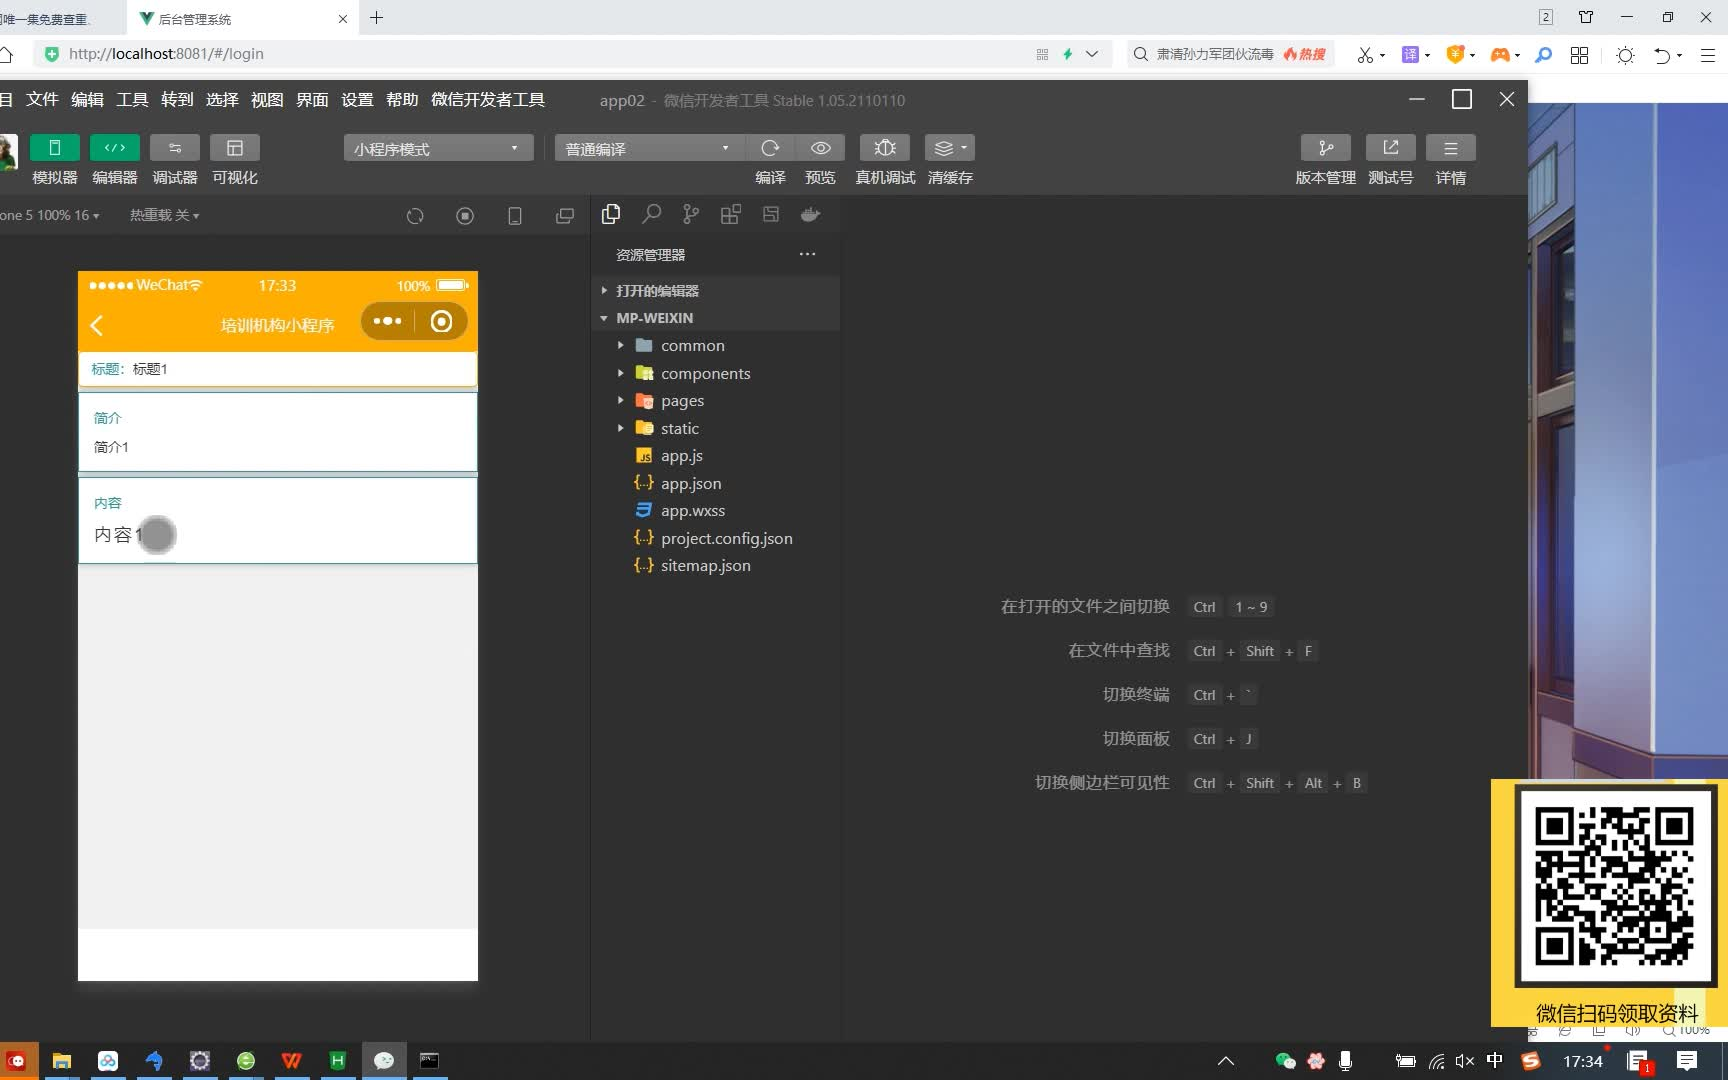The height and width of the screenshot is (1080, 1728).
Task: Adjust the 100% zoom control
Action: coord(46,214)
